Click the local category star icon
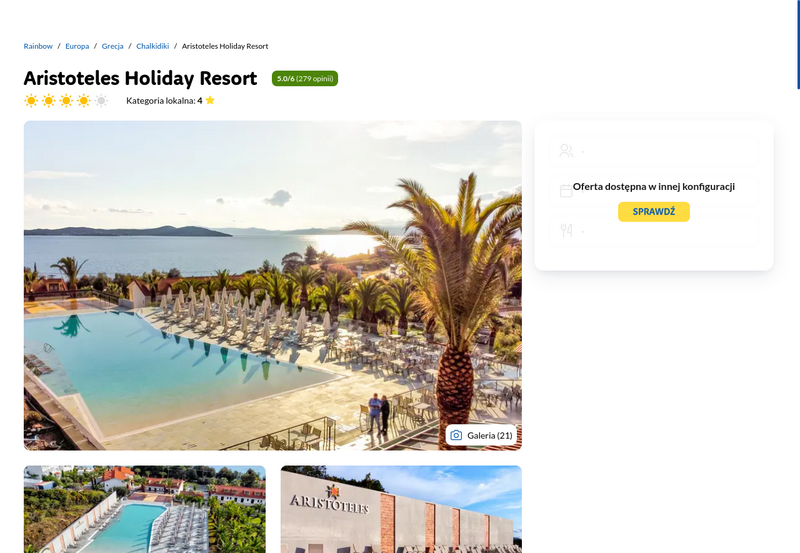 point(210,100)
